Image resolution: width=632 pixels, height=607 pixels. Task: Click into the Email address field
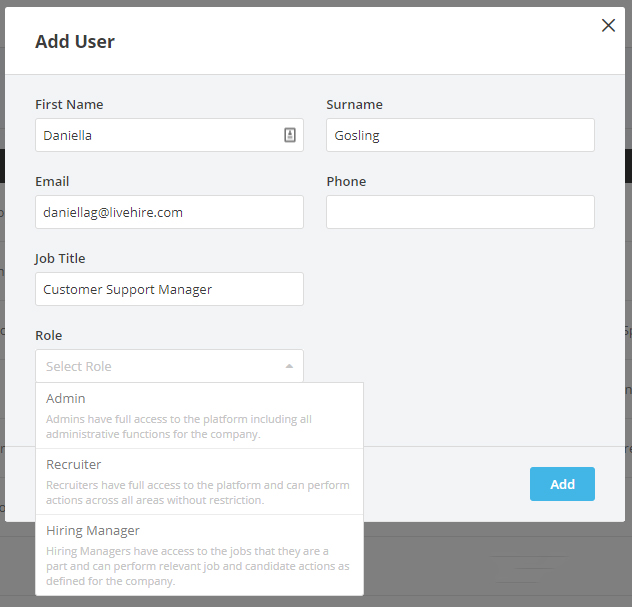169,212
